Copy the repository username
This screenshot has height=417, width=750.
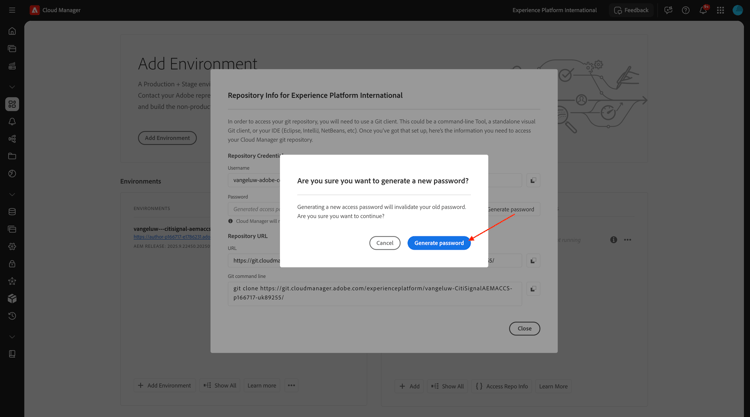click(533, 180)
